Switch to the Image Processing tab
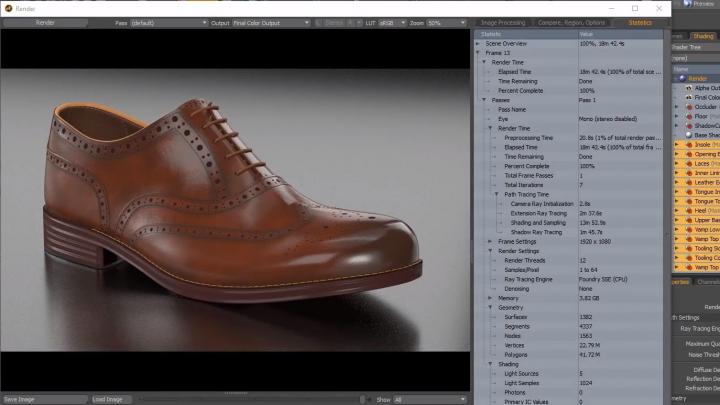720x405 pixels. pos(502,22)
